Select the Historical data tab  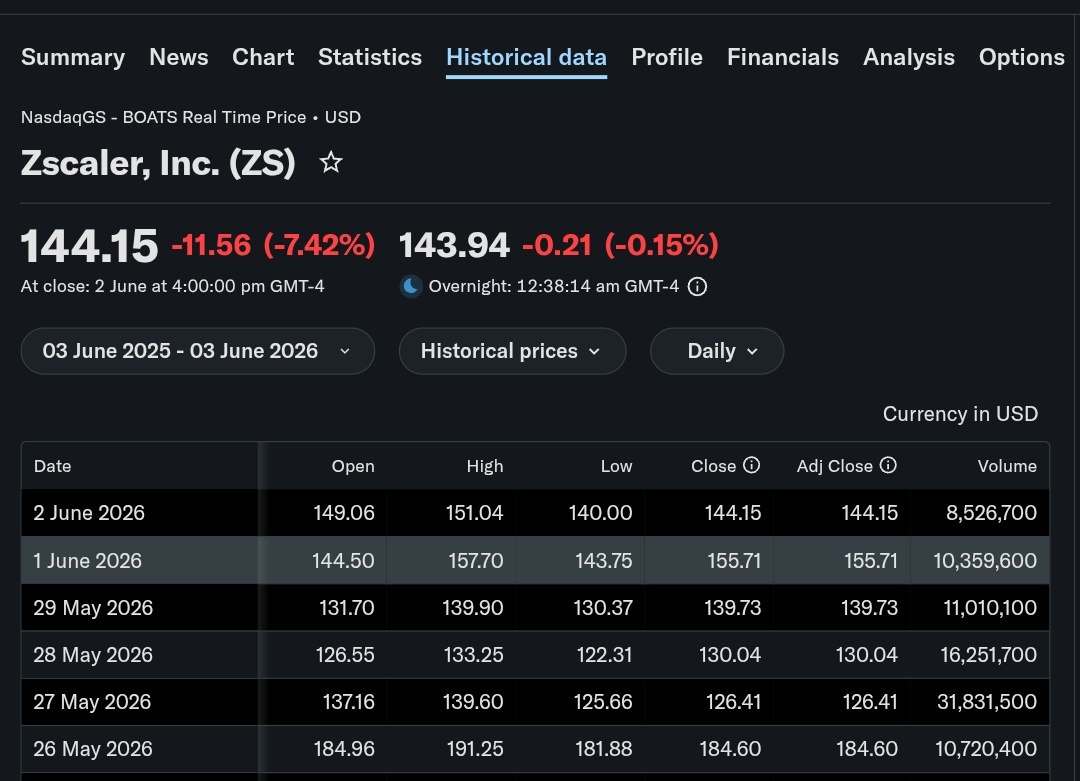pos(526,57)
